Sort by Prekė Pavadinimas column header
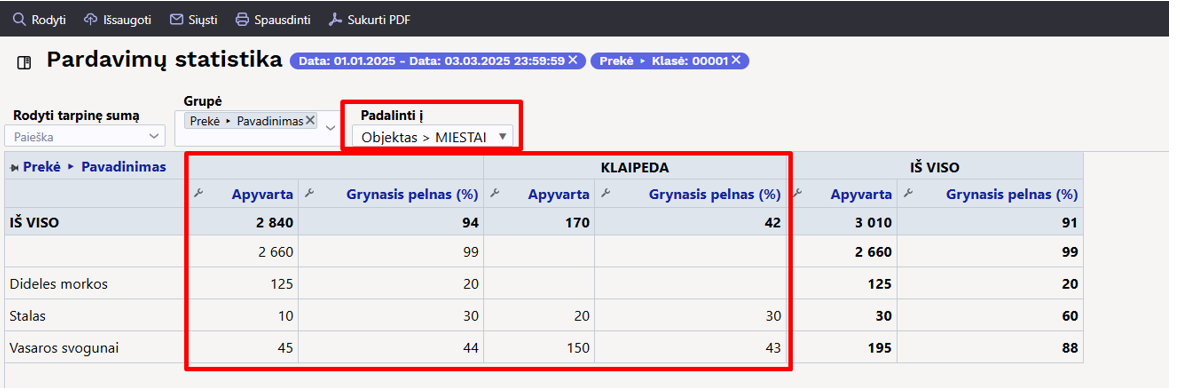This screenshot has width=1180, height=388. 94,167
